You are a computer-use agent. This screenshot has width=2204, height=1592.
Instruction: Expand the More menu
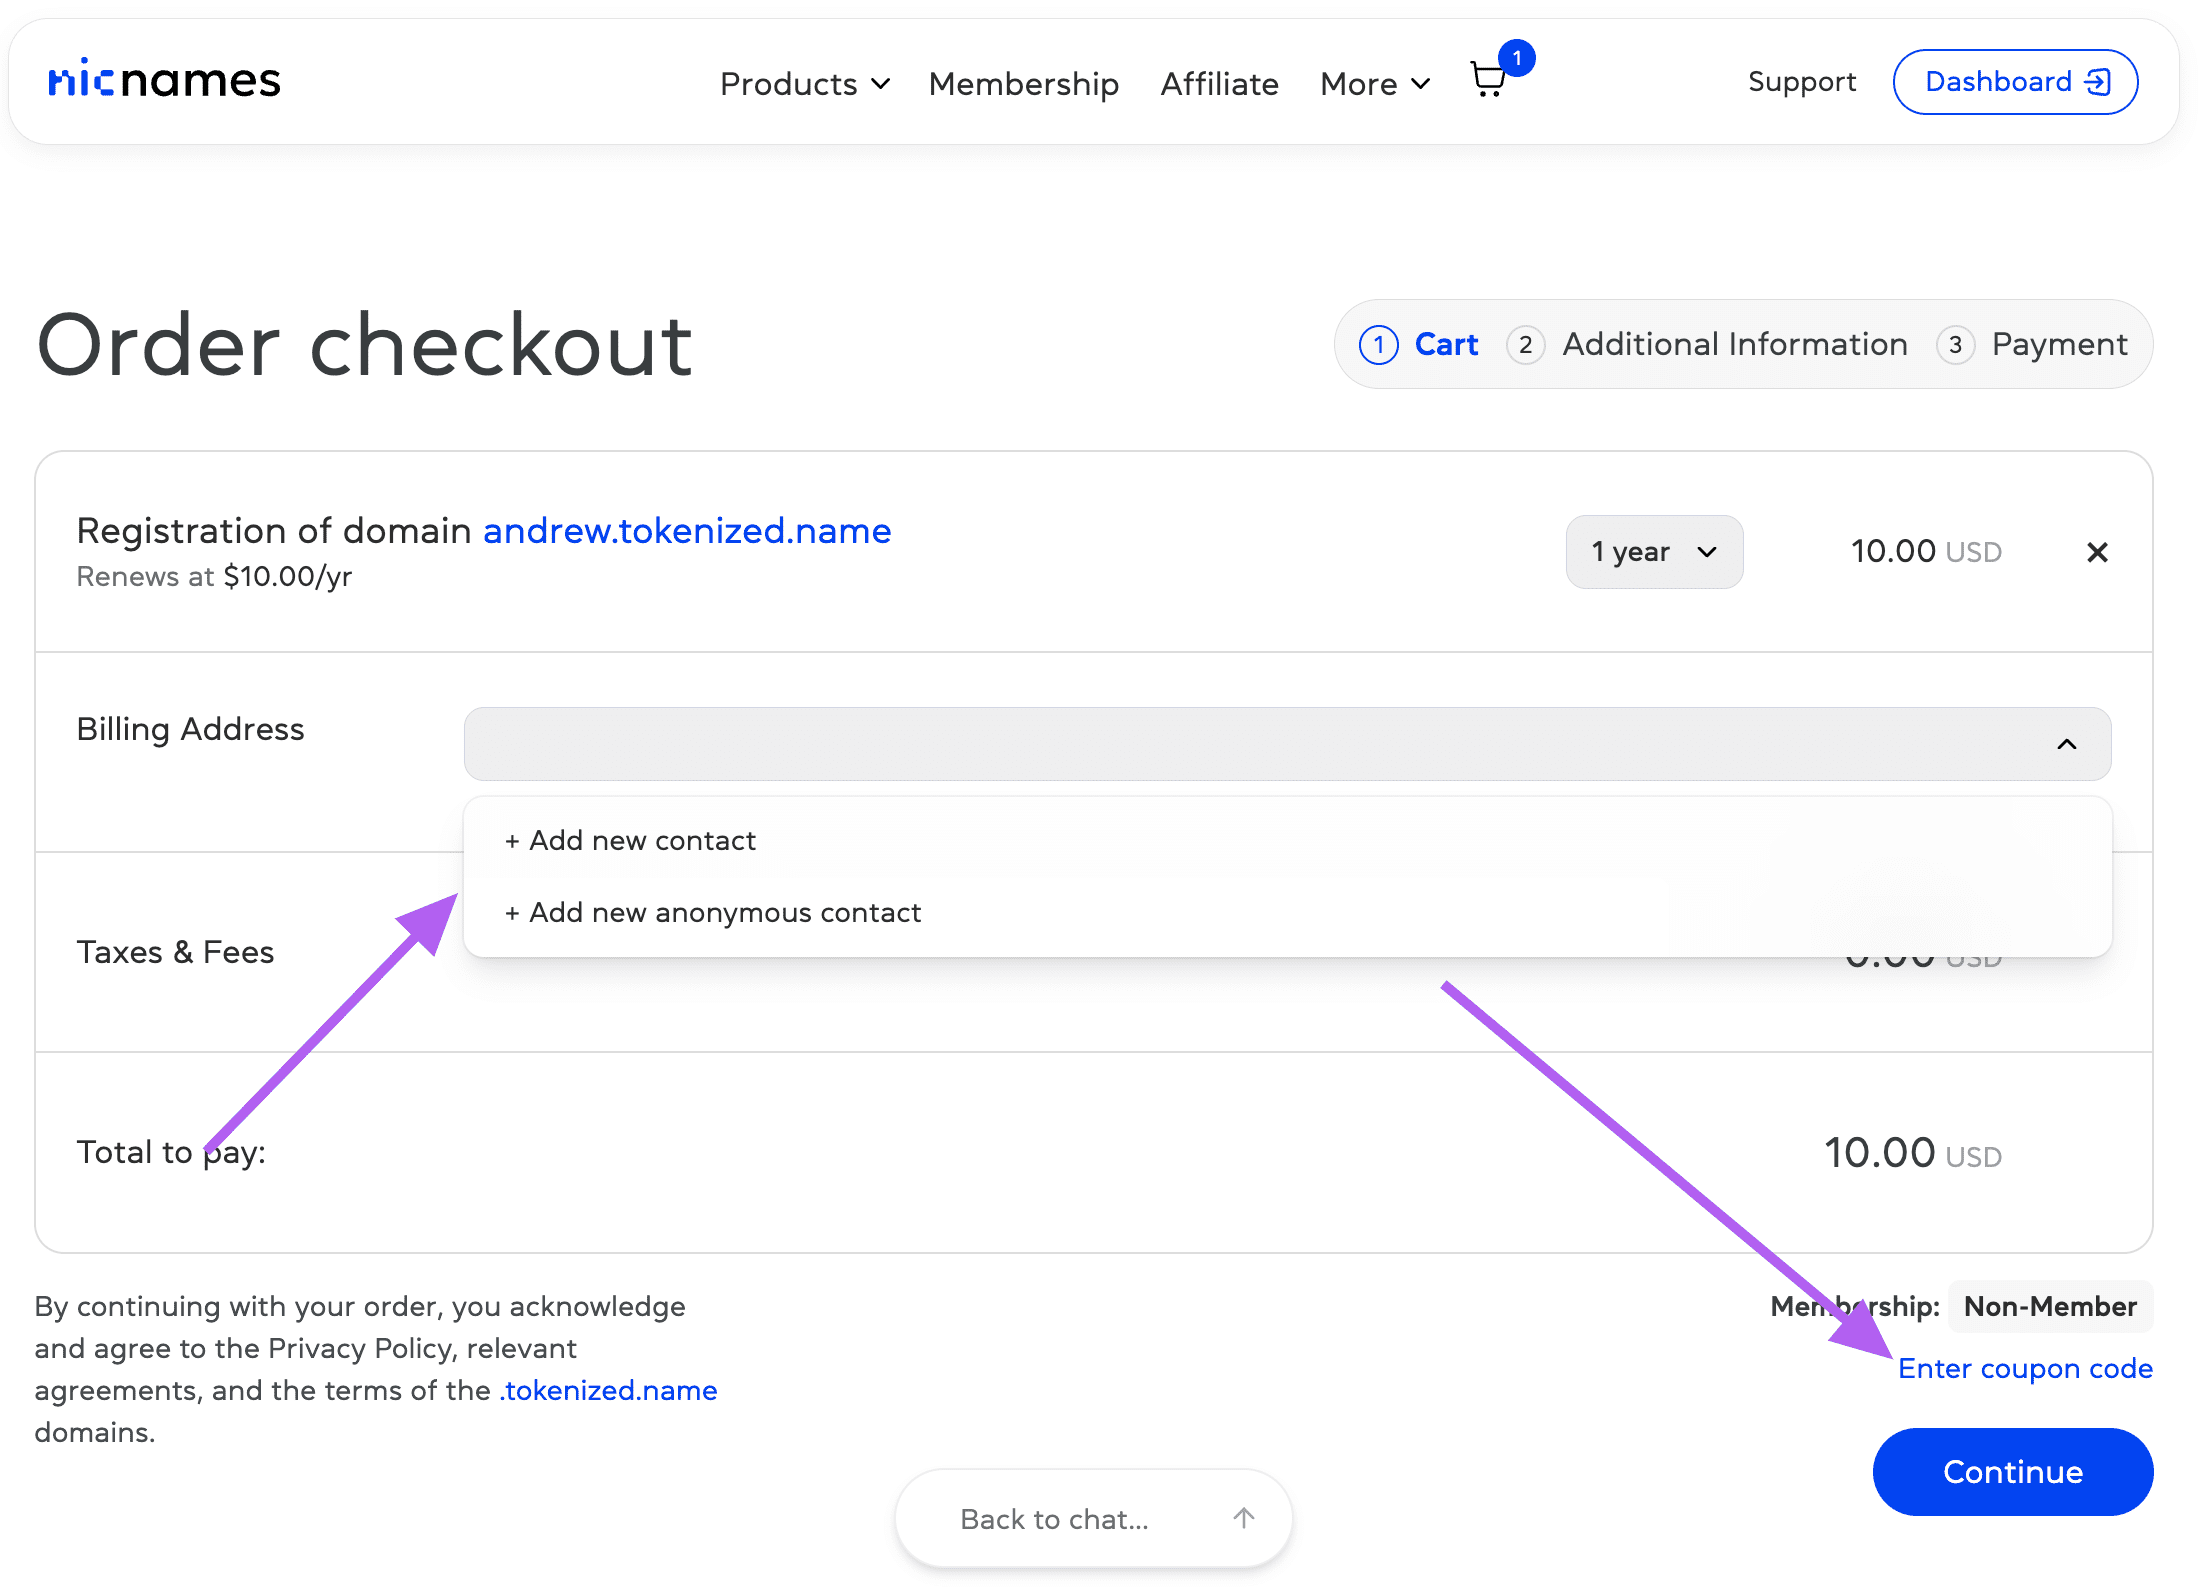pos(1374,83)
